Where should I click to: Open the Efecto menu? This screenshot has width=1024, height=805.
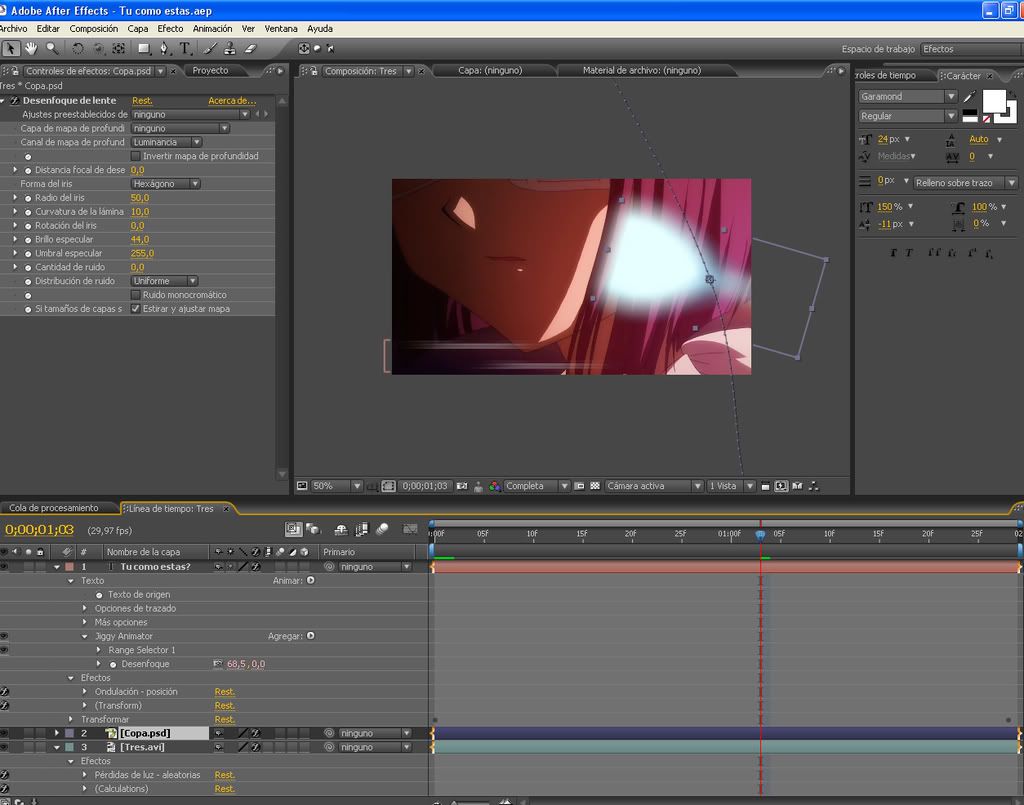click(x=170, y=29)
